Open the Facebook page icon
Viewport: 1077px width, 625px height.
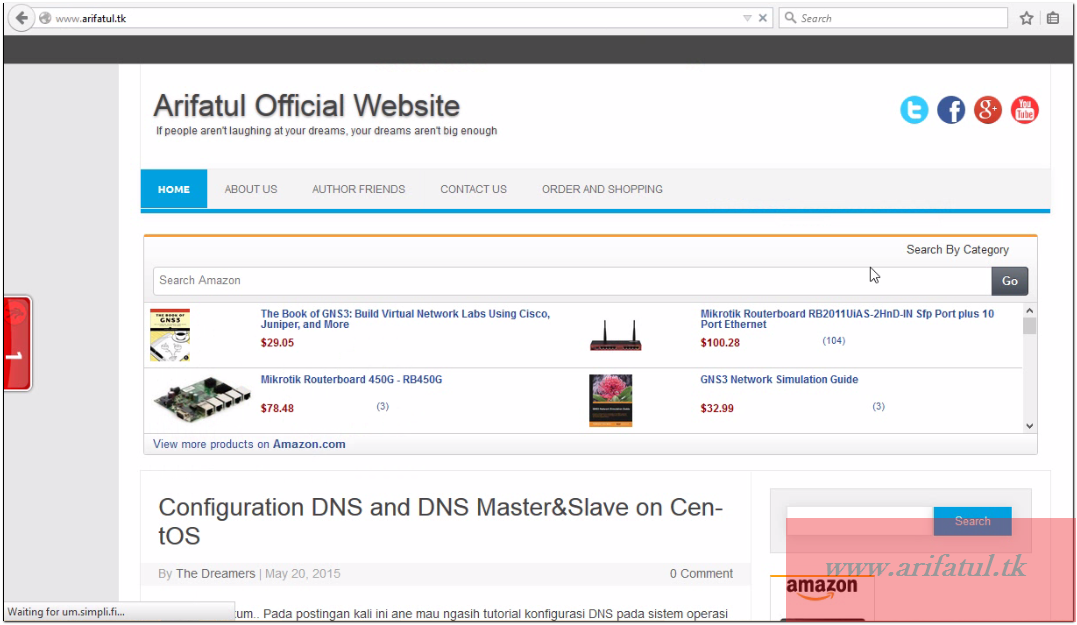coord(951,110)
